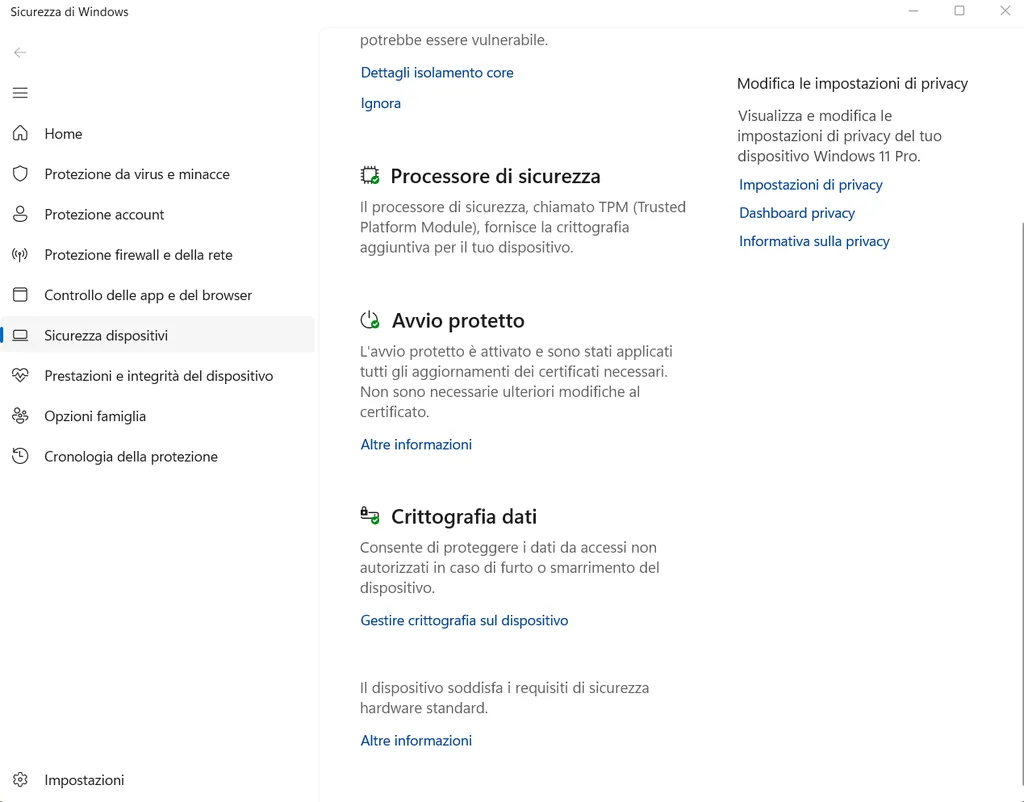
Task: Click the Home icon in the sidebar
Action: (x=20, y=134)
